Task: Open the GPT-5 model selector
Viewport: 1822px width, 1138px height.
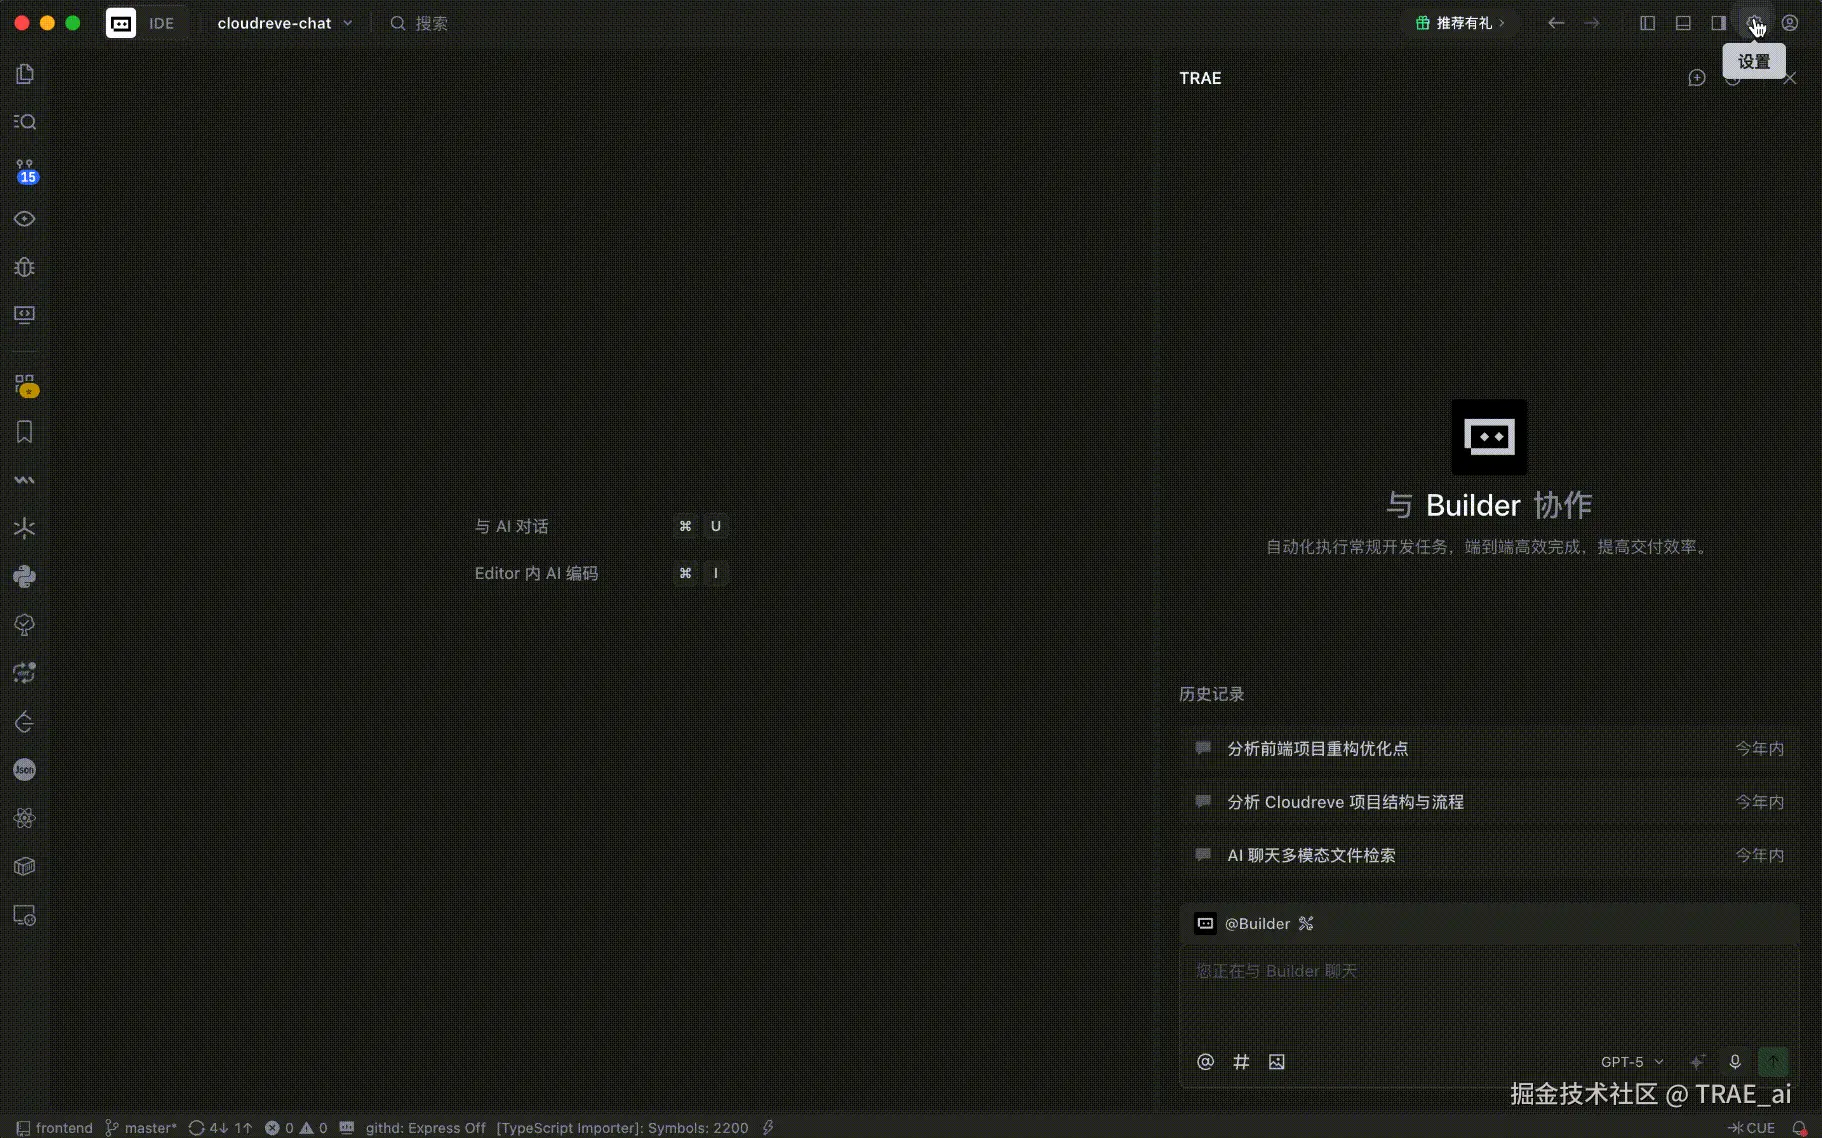Action: [1632, 1062]
